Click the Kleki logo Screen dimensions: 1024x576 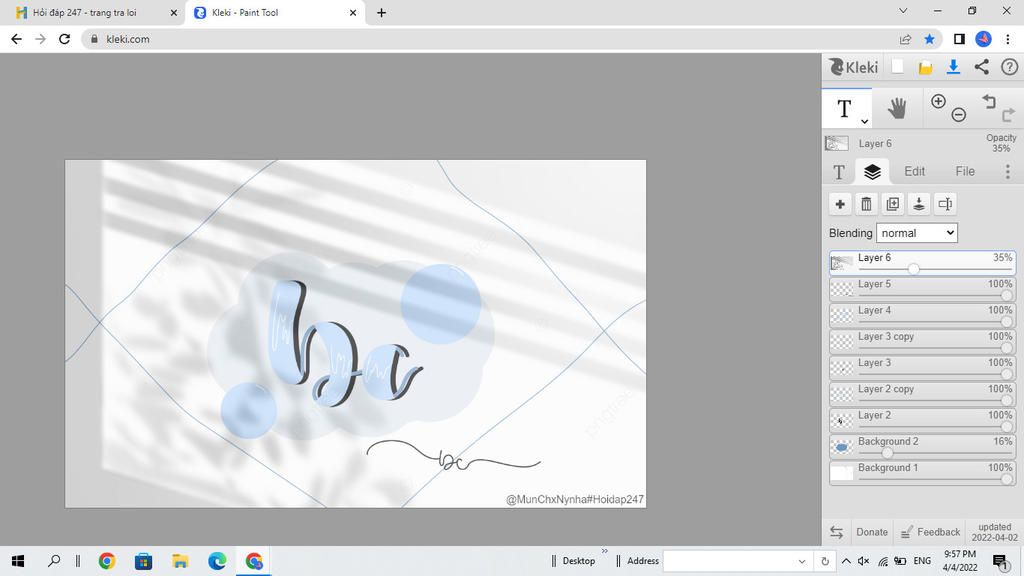[x=854, y=67]
